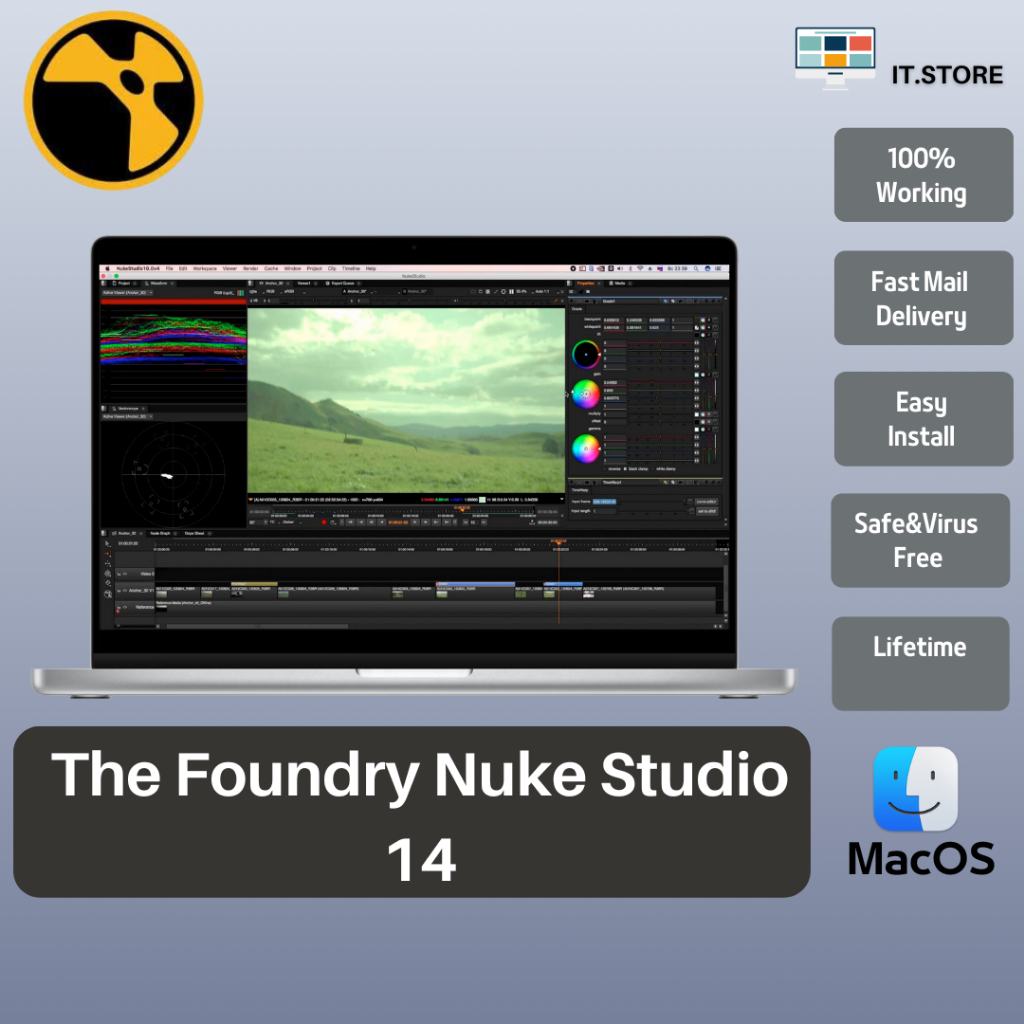Click the gamma color wheel
The image size is (1024, 1024).
click(585, 448)
